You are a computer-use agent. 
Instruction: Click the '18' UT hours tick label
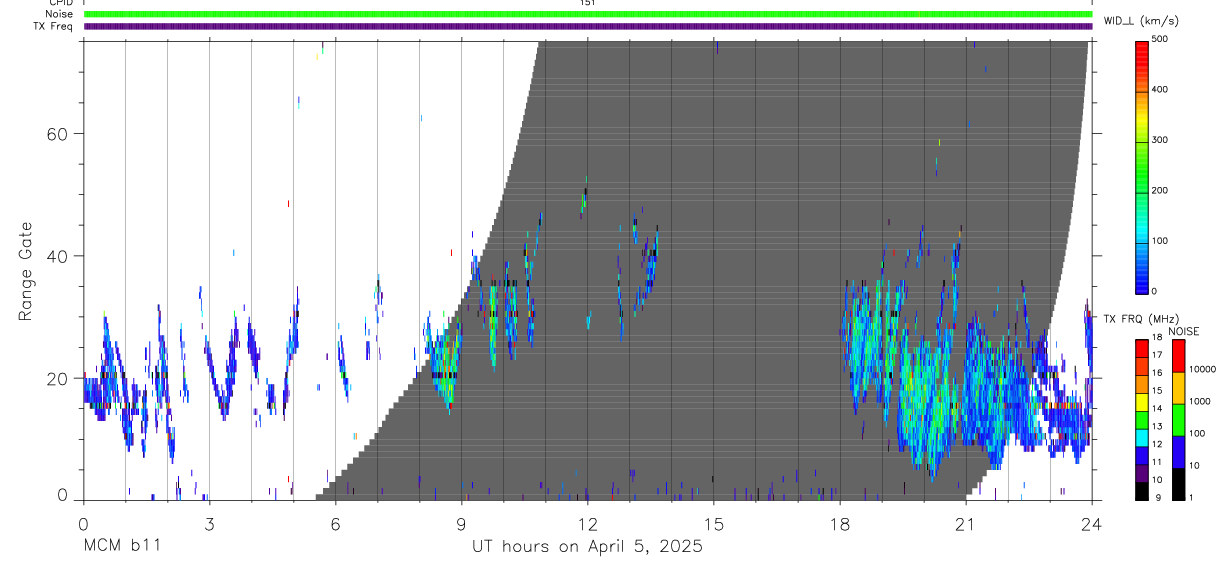coord(840,521)
